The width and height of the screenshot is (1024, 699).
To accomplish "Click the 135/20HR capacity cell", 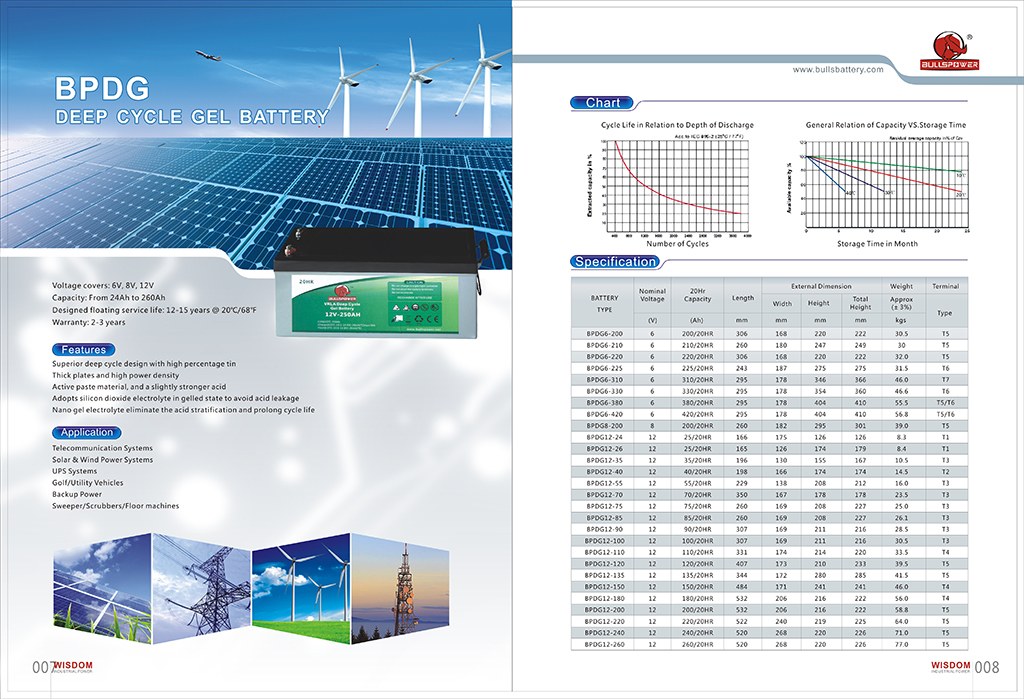I will click(x=697, y=576).
